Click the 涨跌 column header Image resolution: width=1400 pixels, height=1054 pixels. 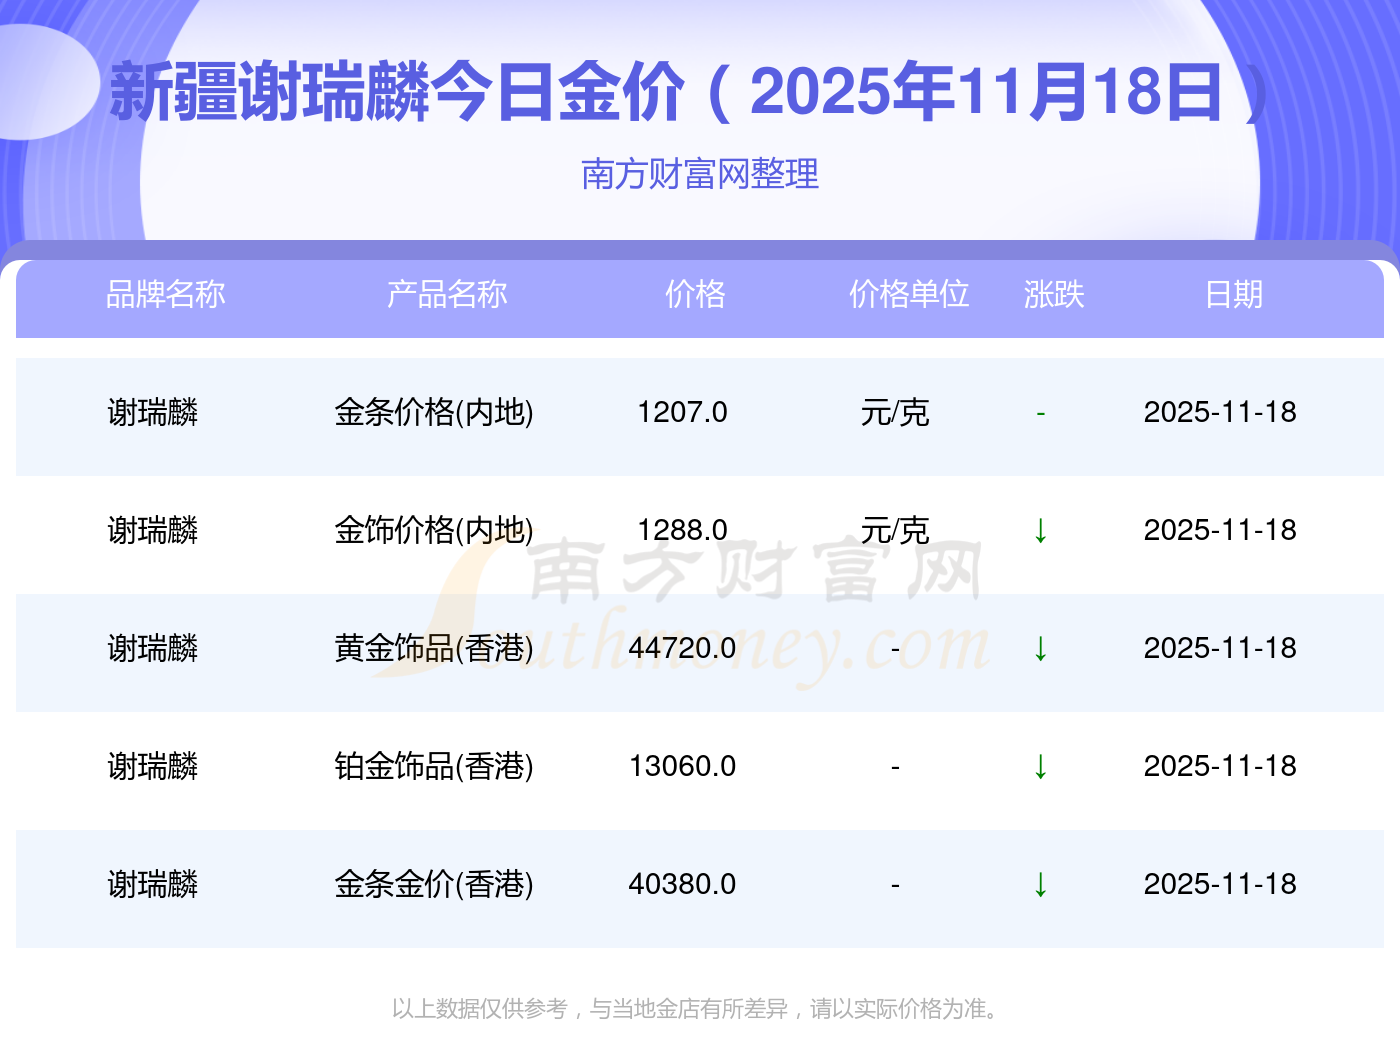[x=1054, y=294]
